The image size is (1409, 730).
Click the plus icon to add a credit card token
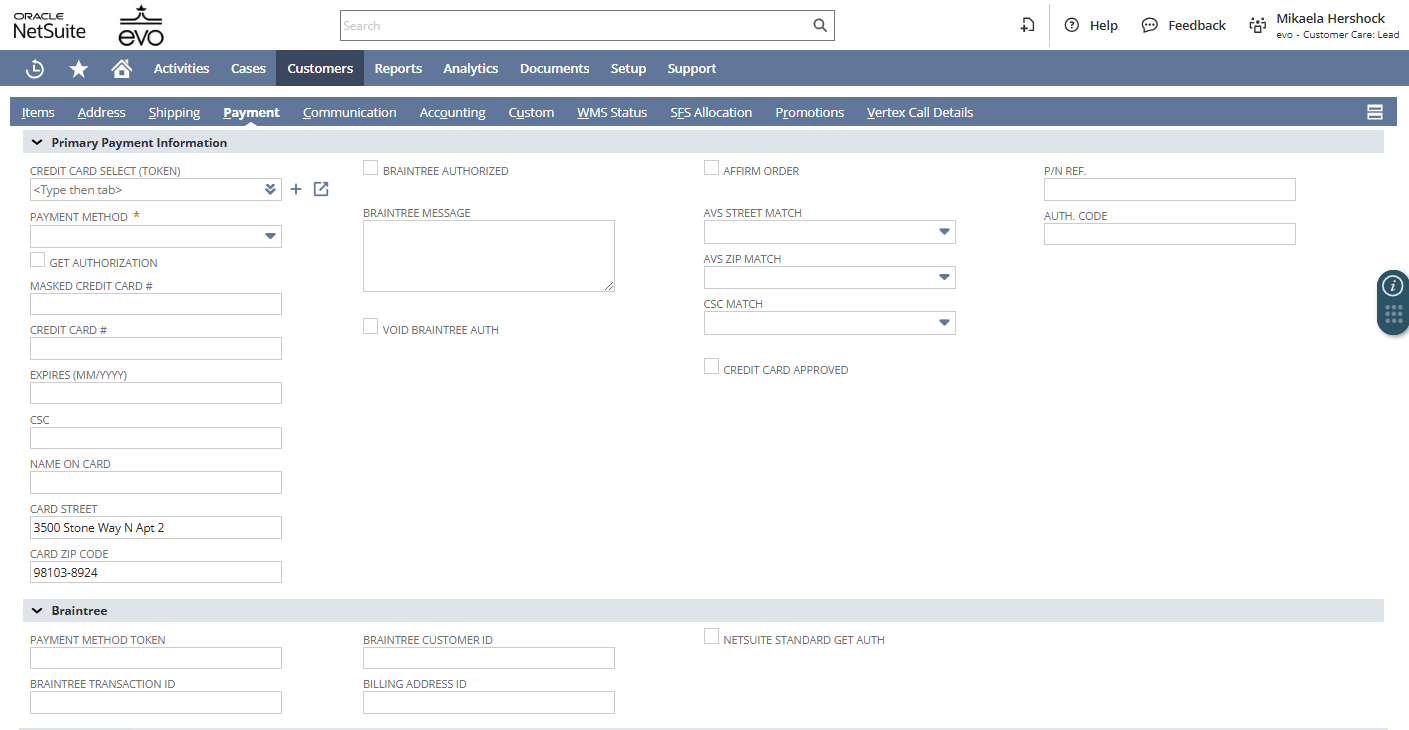click(x=296, y=190)
